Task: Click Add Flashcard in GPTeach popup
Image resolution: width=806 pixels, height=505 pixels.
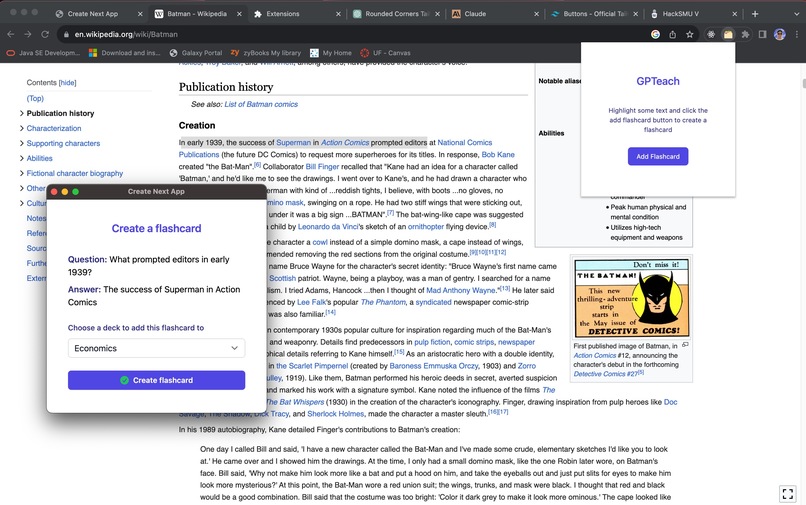Action: [658, 156]
